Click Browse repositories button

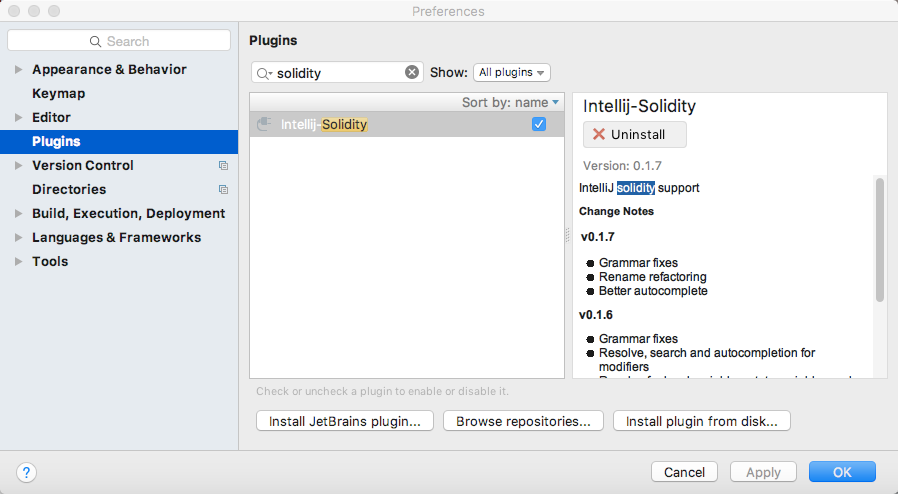pos(523,421)
